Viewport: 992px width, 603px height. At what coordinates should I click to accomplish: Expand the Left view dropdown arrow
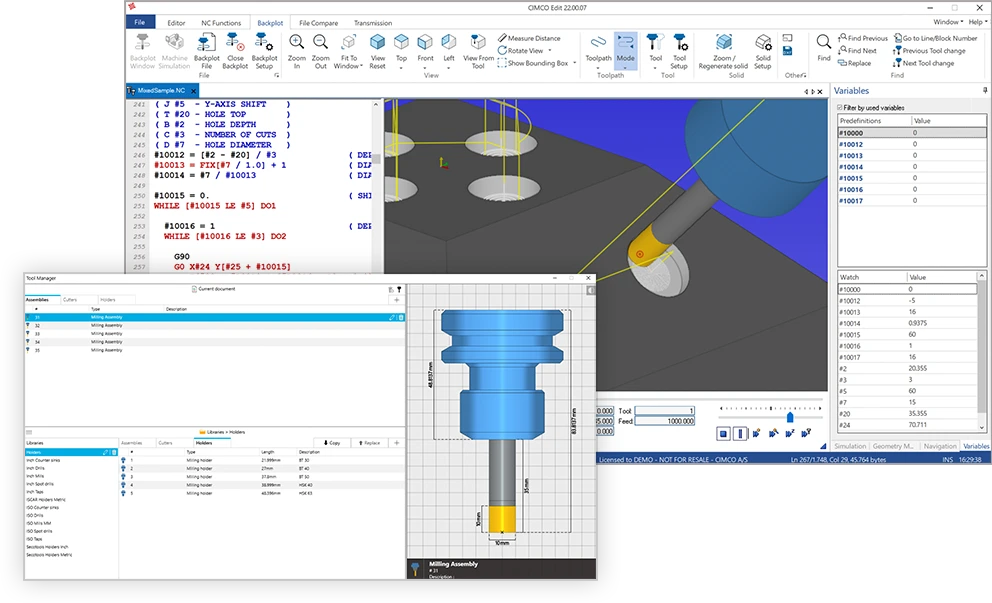449,66
